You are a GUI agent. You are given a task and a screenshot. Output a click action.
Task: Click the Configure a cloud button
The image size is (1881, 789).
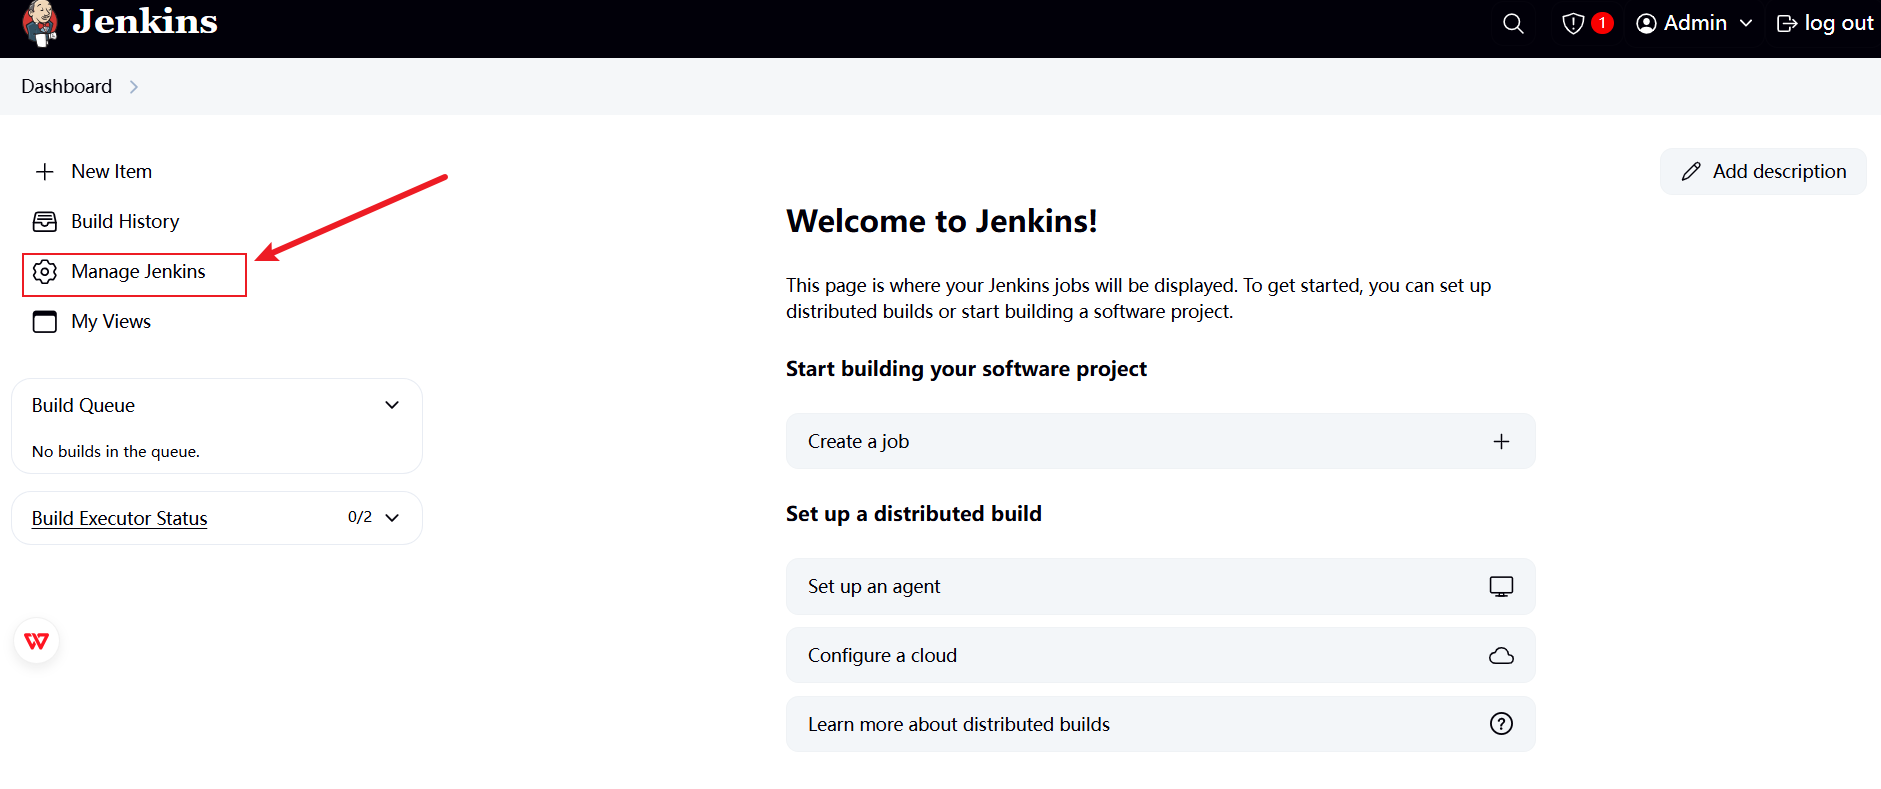(1160, 655)
